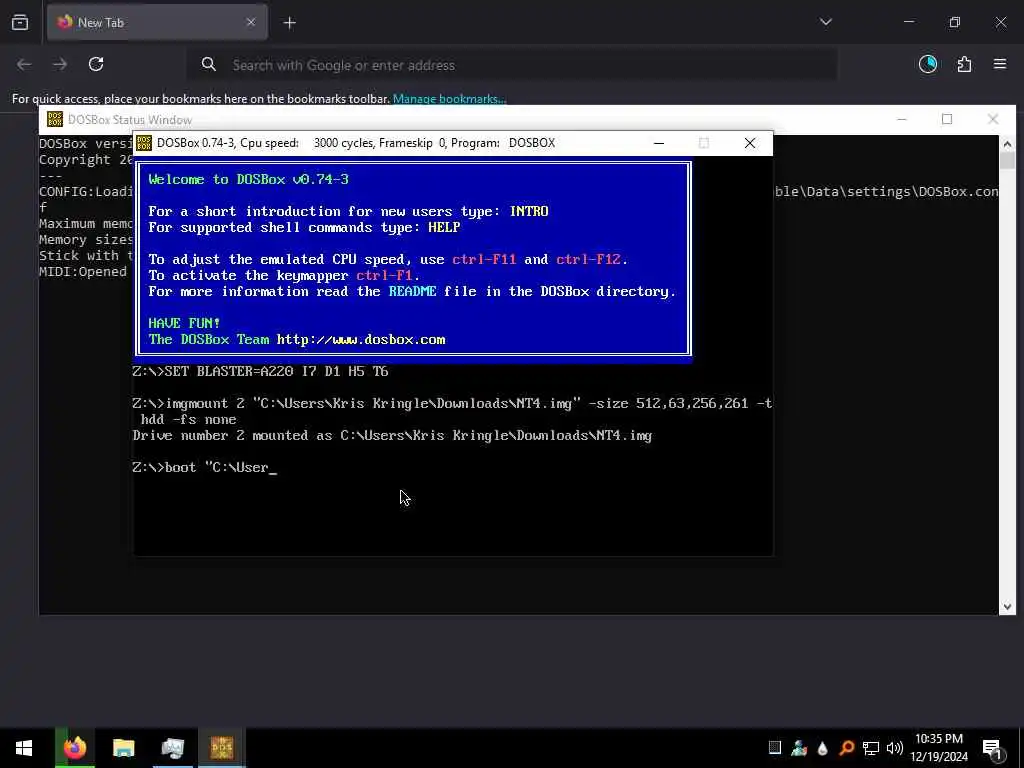The height and width of the screenshot is (768, 1024).
Task: Open a new tab with plus button
Action: tap(289, 23)
